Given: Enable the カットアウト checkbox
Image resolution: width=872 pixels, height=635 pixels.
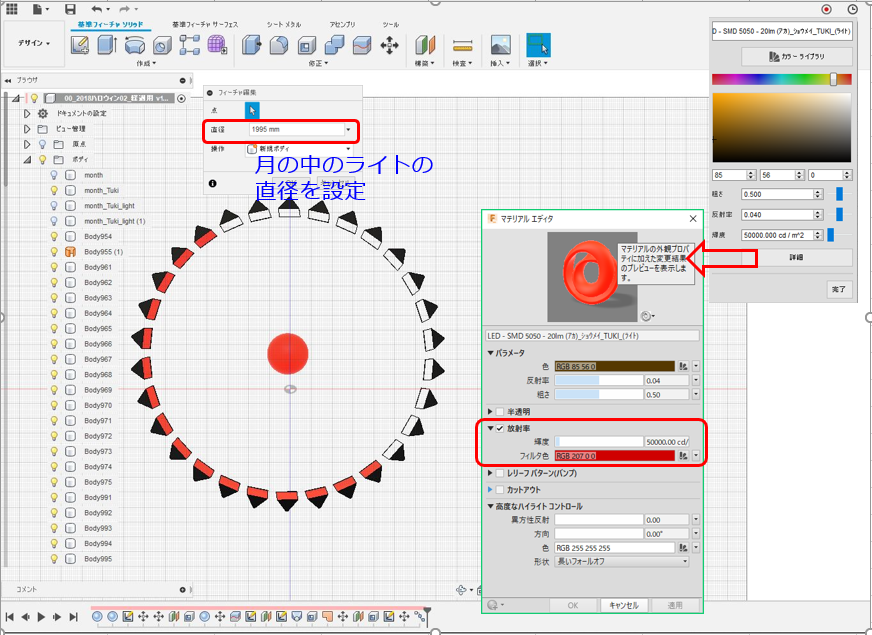Looking at the screenshot, I should click(x=499, y=490).
